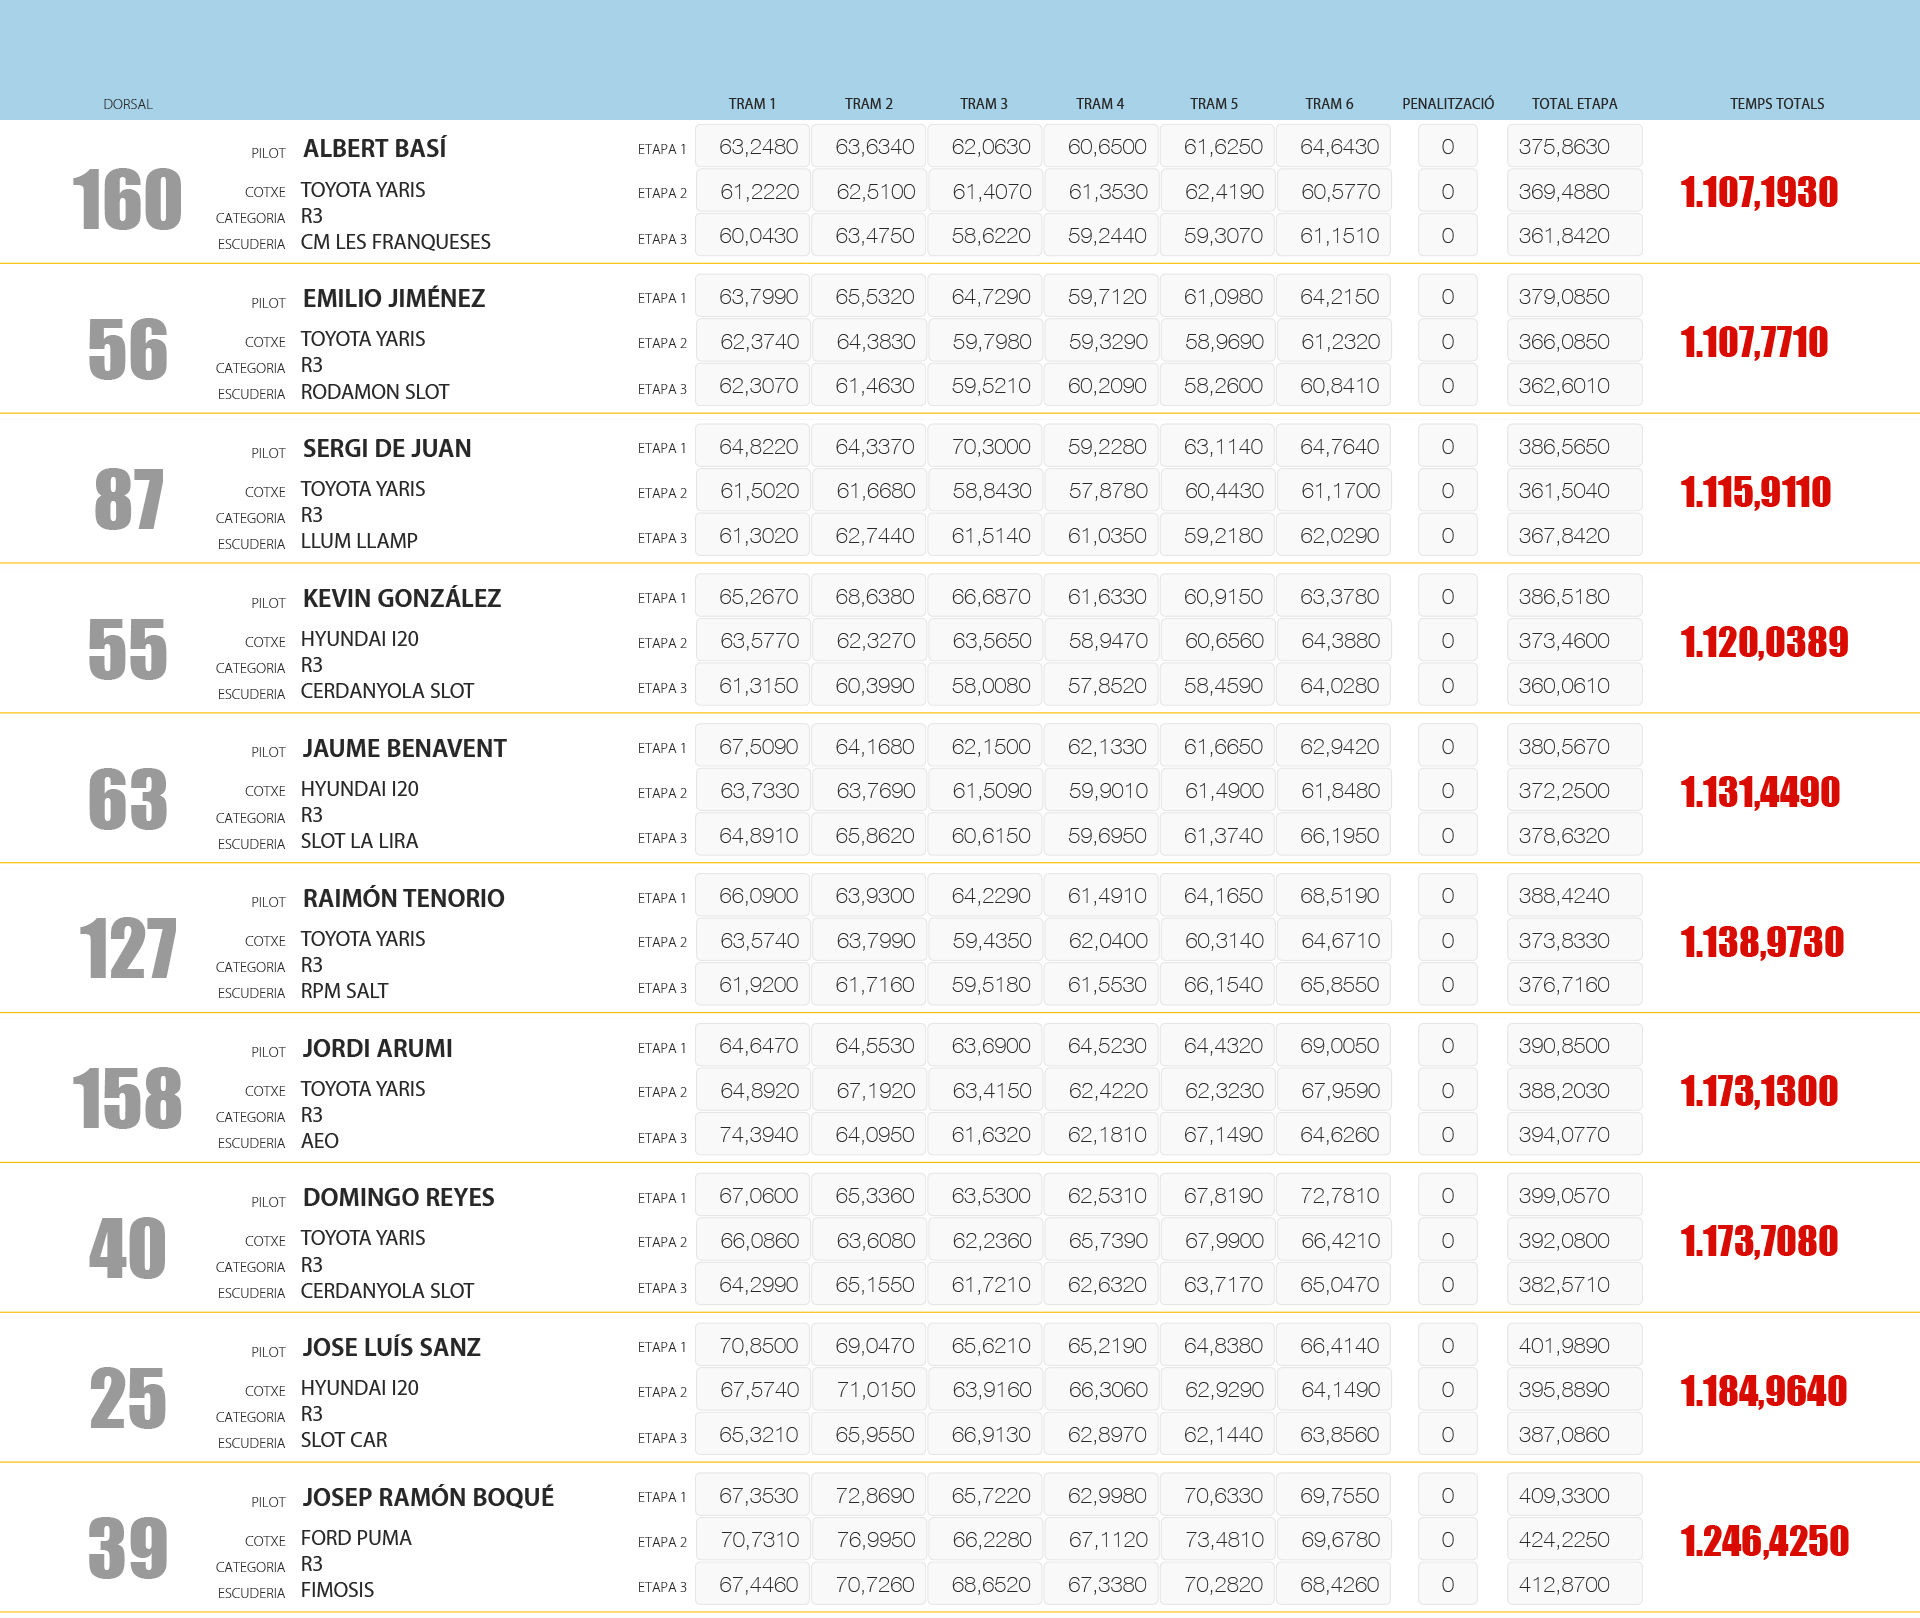Click pilot name JOSEP RAMÓN BOQUÉ

pos(428,1498)
